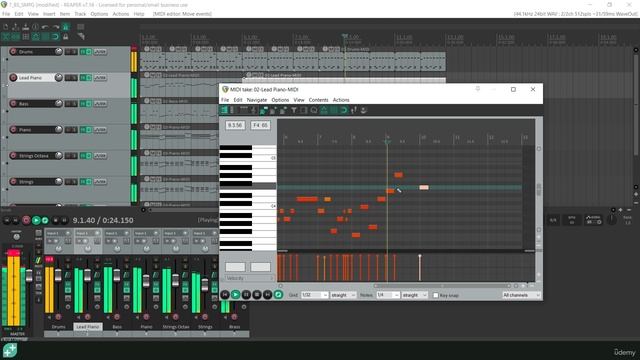Click the filter funnel icon in MIDI editor

[293, 110]
